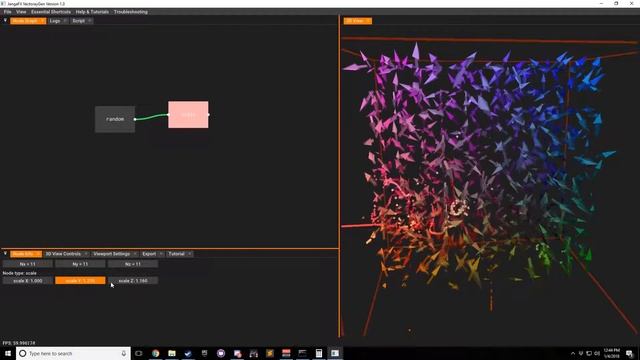
Task: Collapse the top-left panel with the triangle
Action: (5, 20)
